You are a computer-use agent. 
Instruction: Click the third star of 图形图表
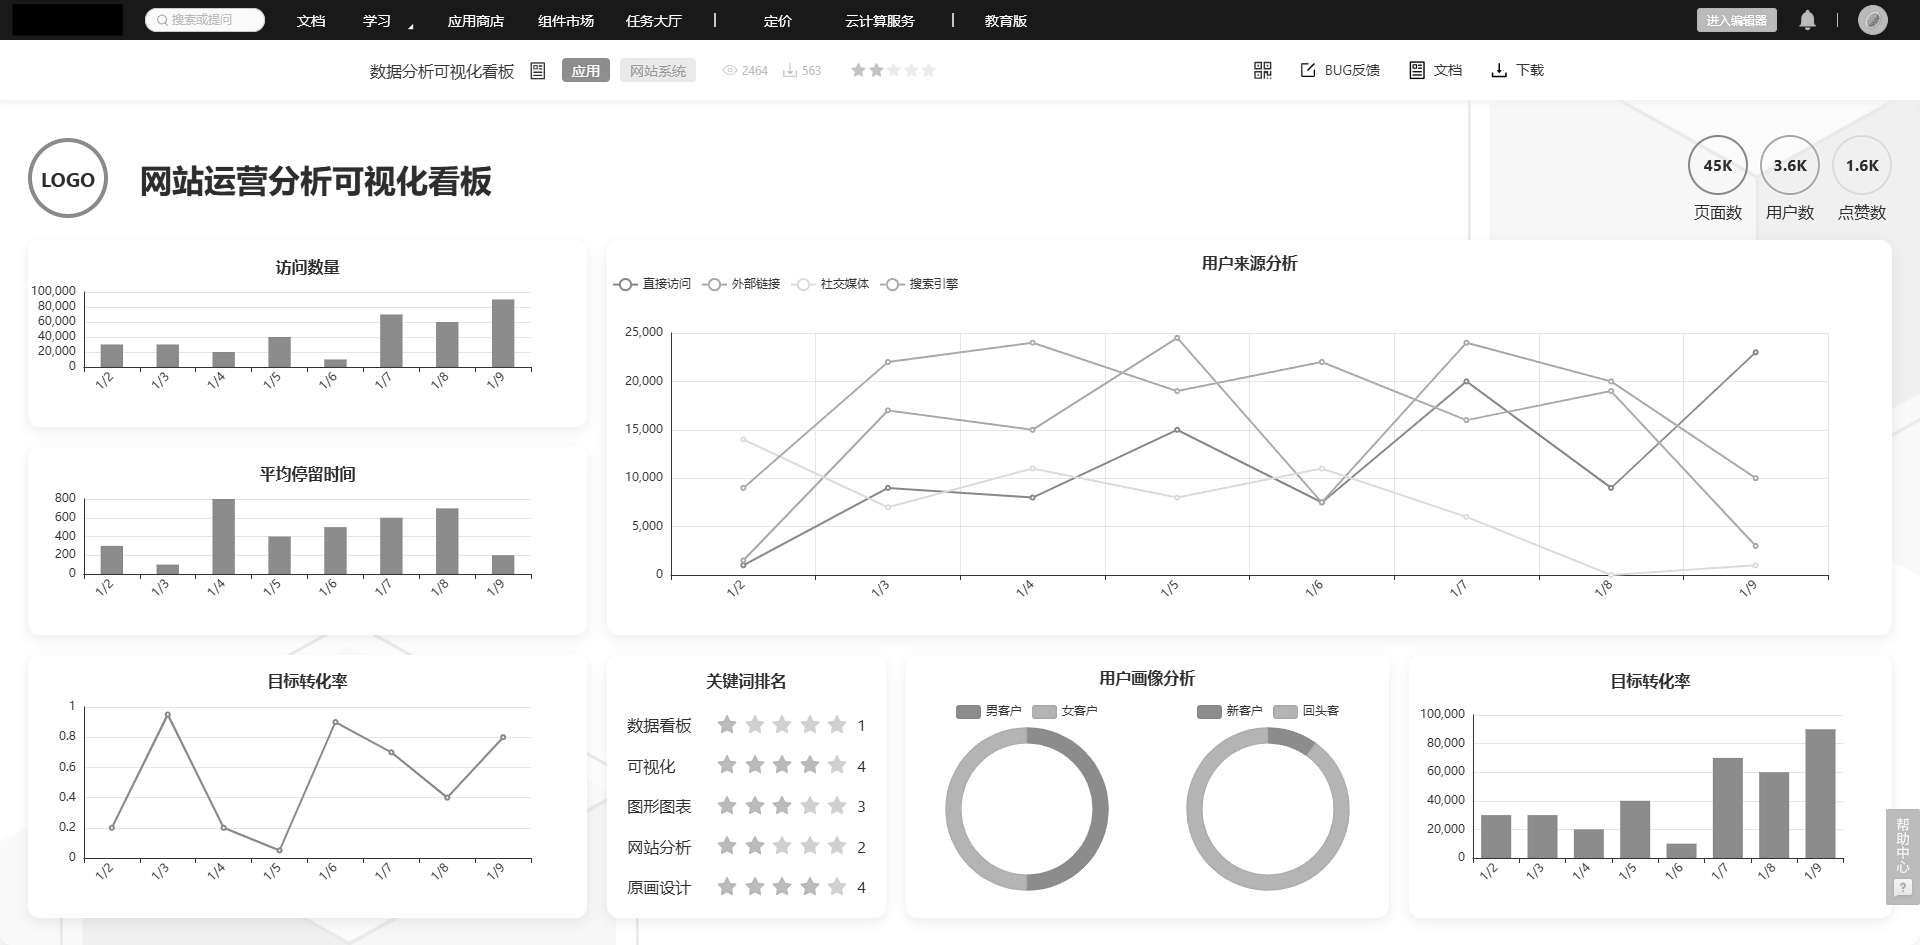point(782,806)
